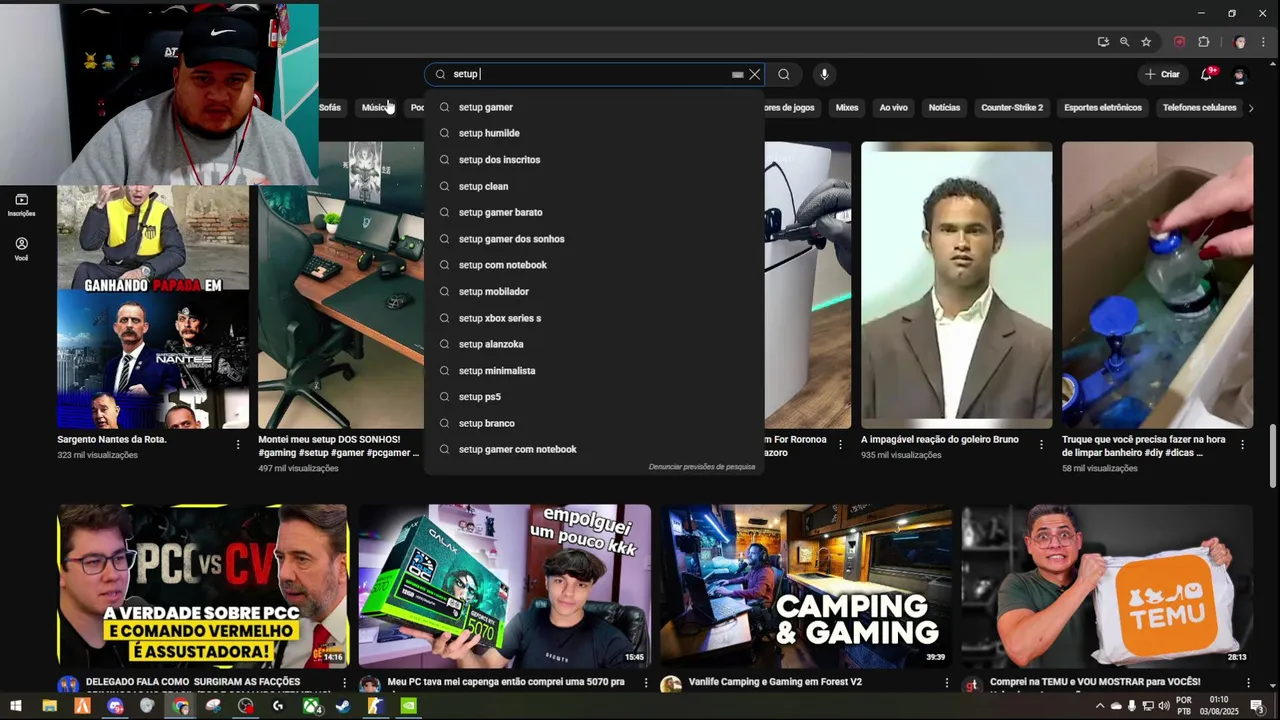This screenshot has width=1280, height=720.
Task: Open the YouTube account avatar menu
Action: (x=1240, y=74)
